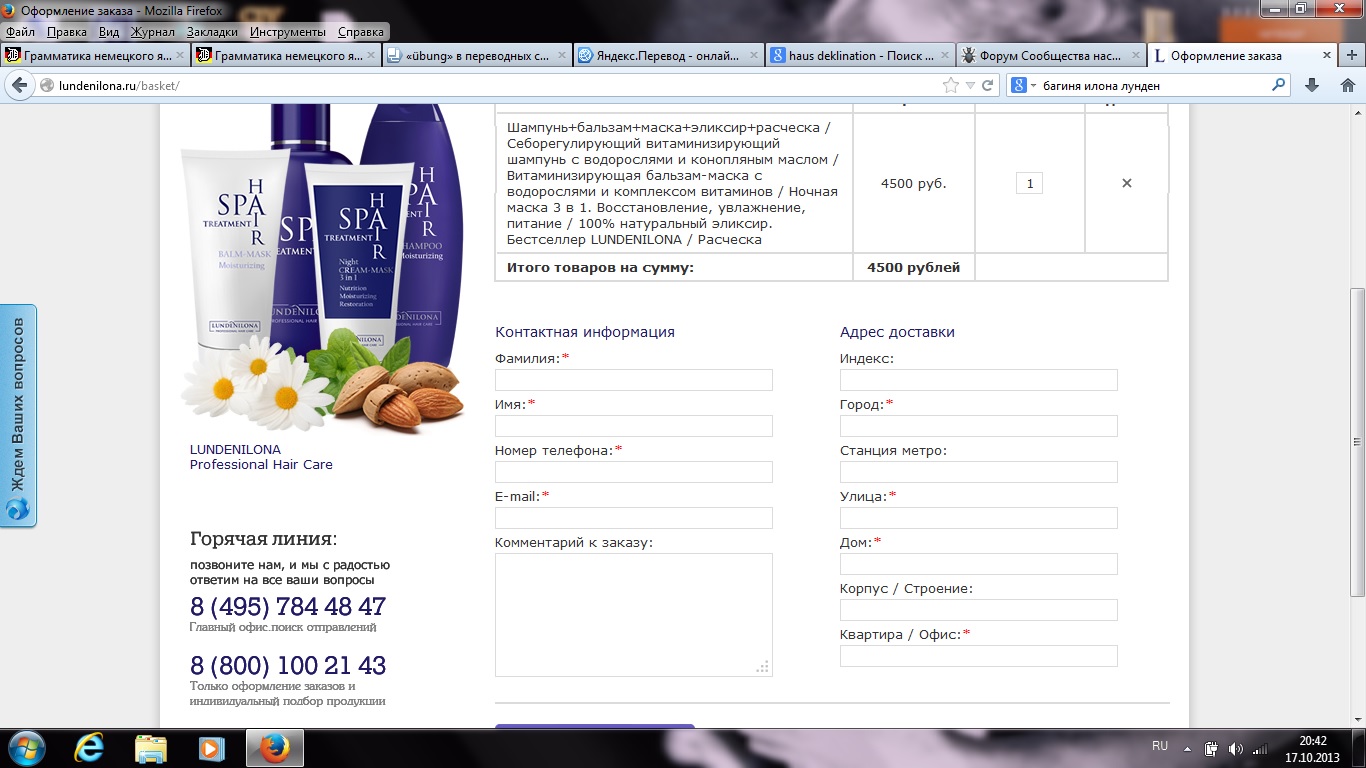Click the Фамилия input field
1366x768 pixels.
click(x=634, y=380)
